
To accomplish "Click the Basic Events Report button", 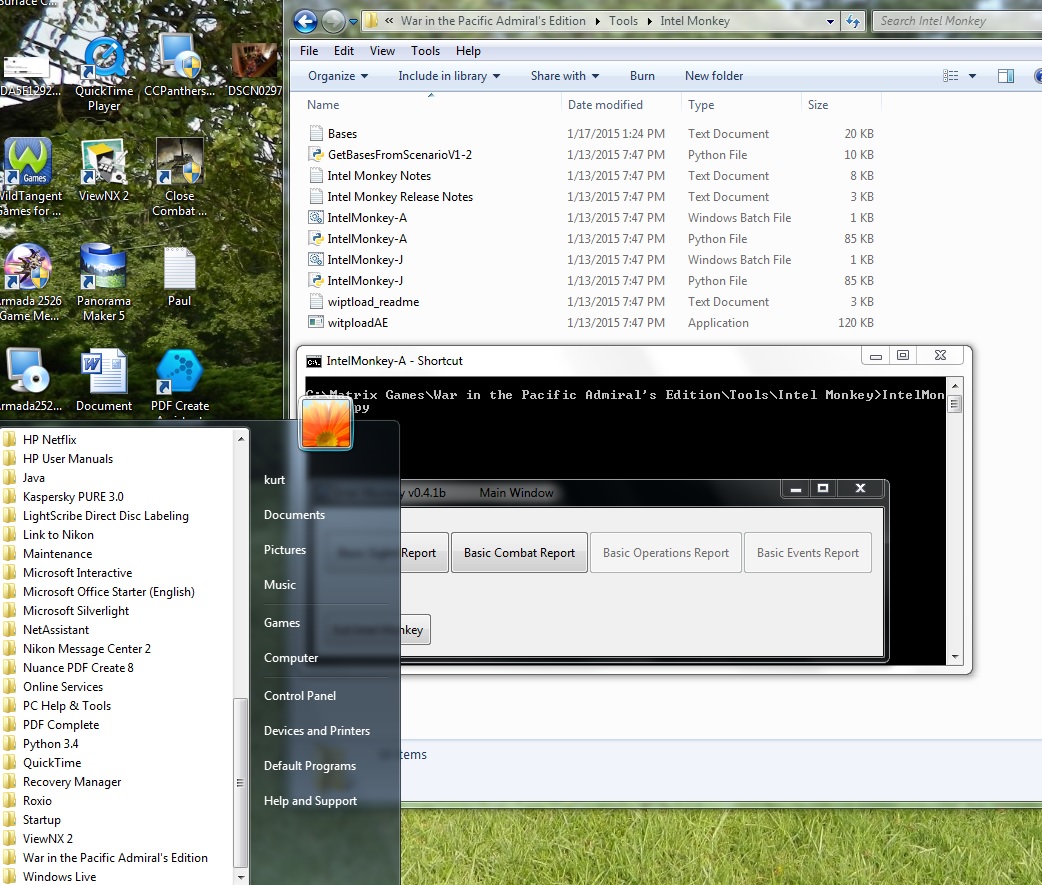I will (x=807, y=553).
